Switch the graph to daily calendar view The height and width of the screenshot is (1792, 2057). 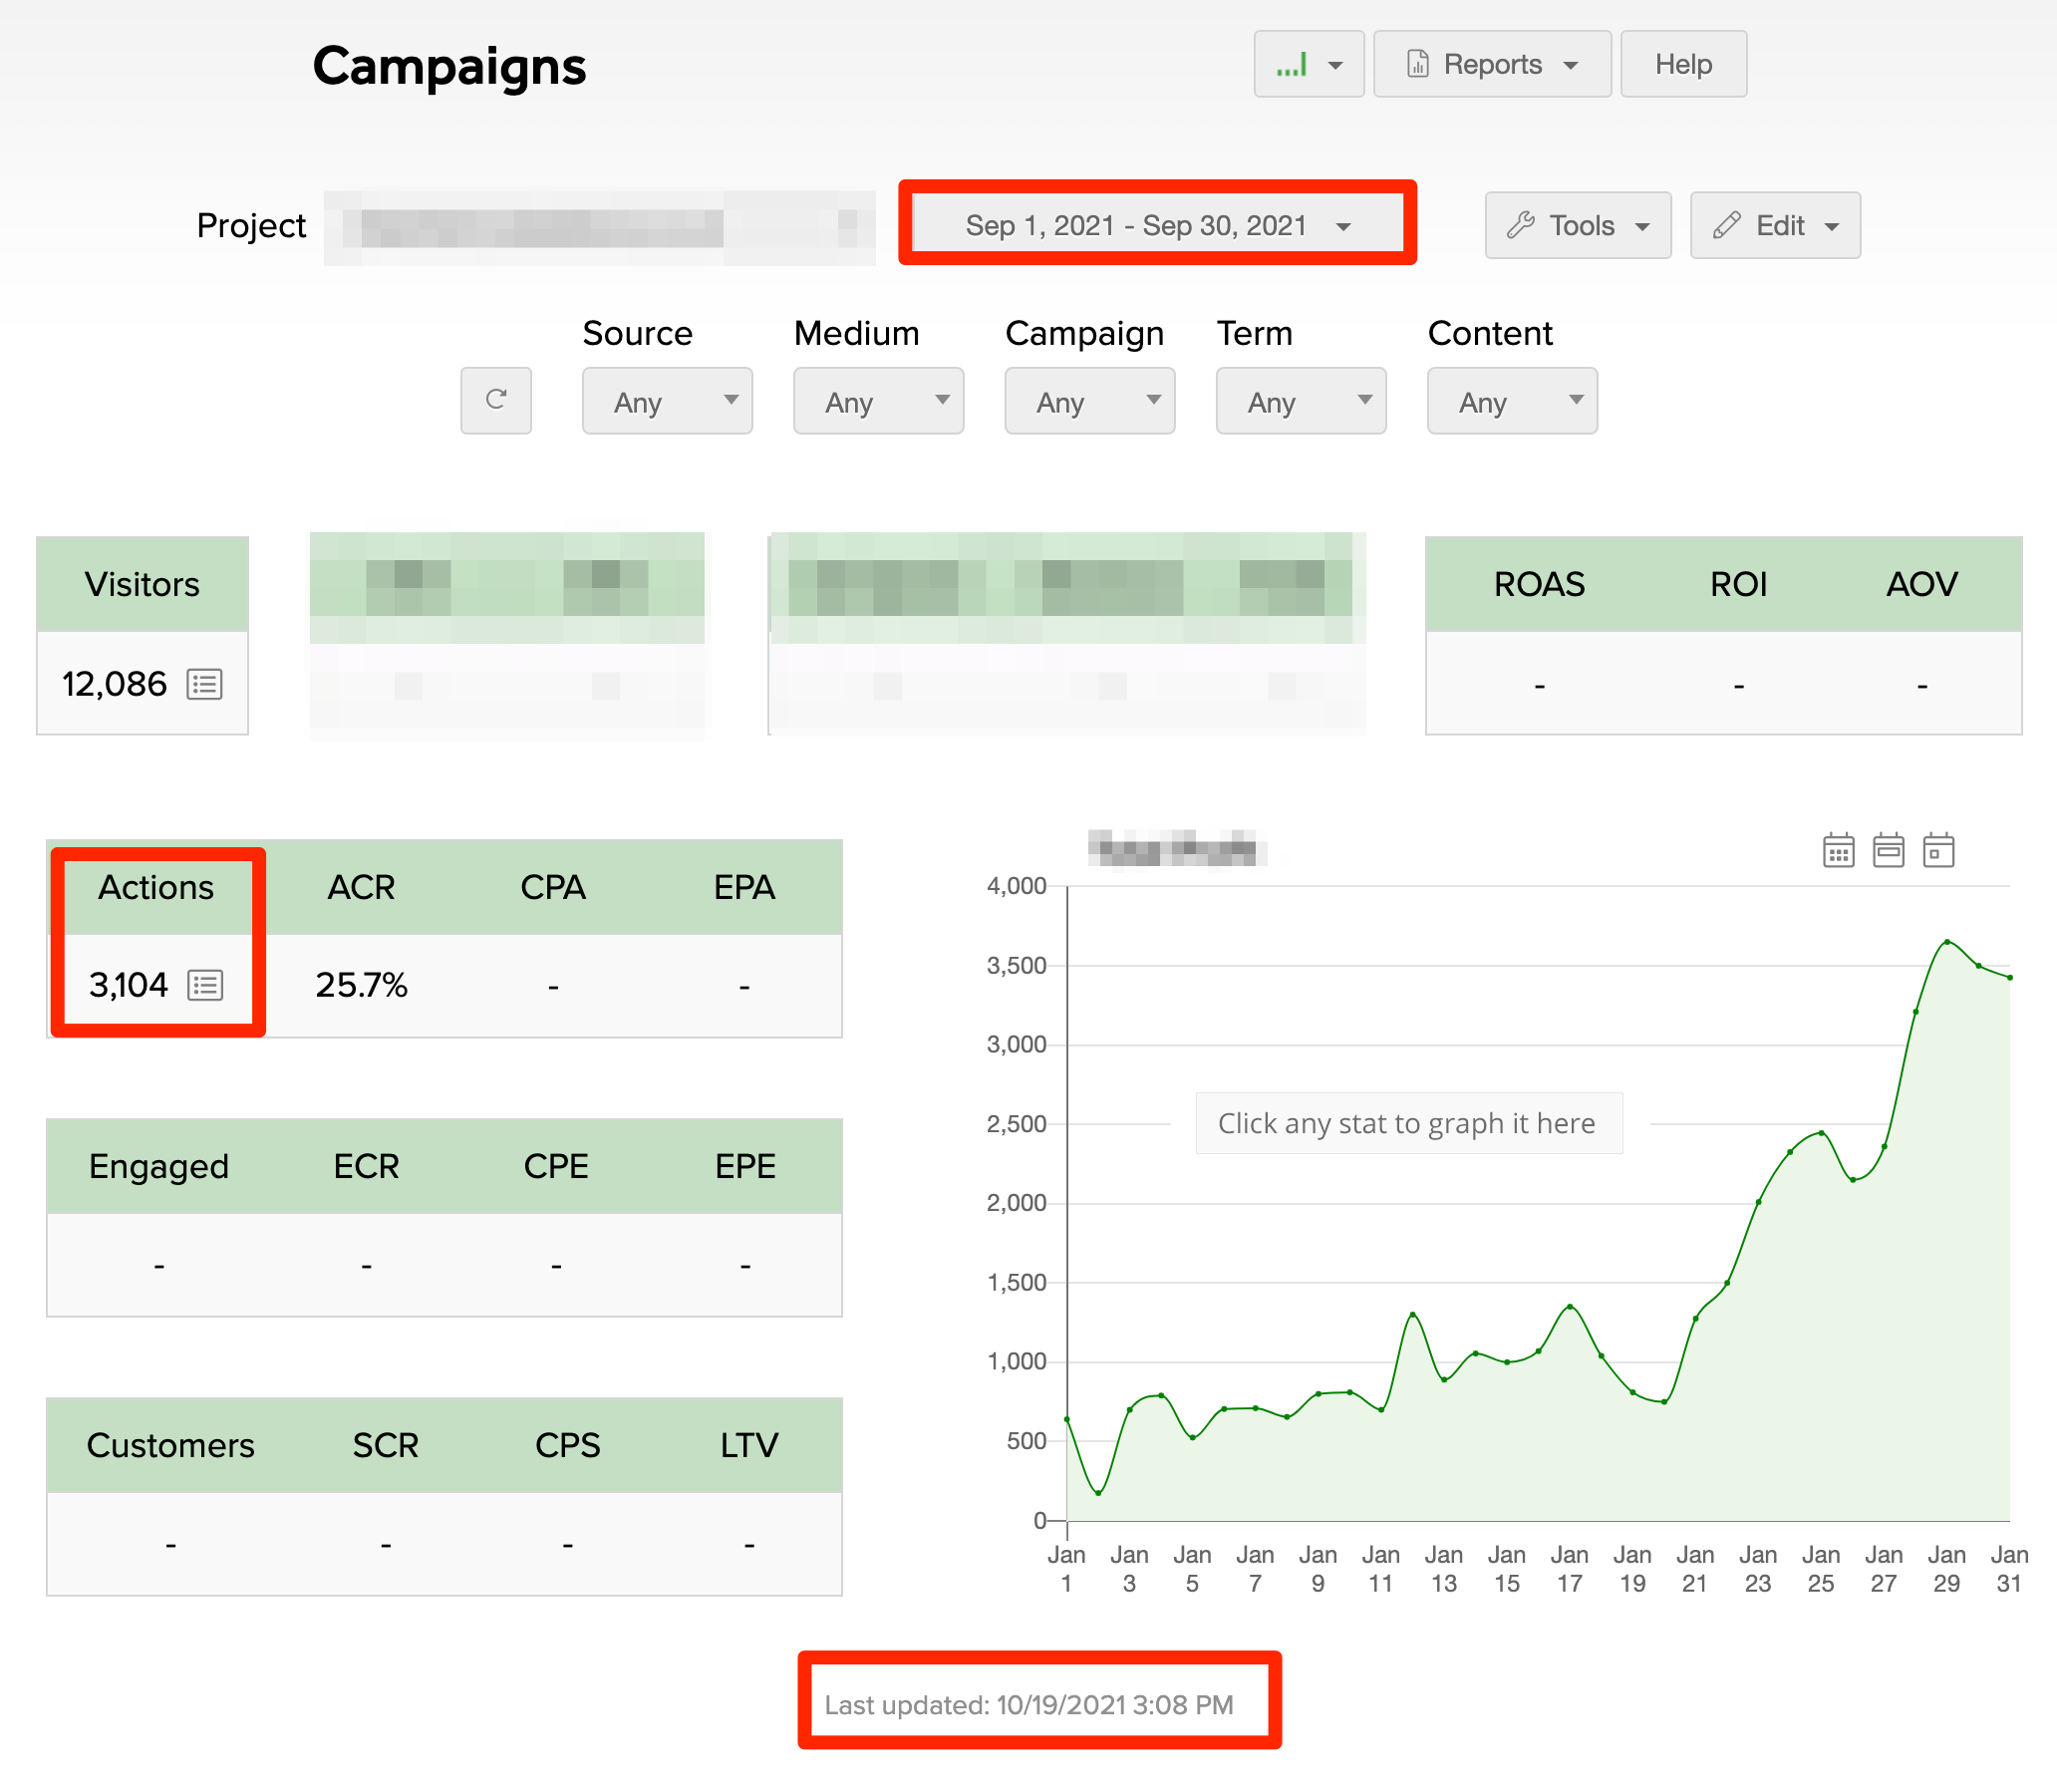pyautogui.click(x=1938, y=850)
